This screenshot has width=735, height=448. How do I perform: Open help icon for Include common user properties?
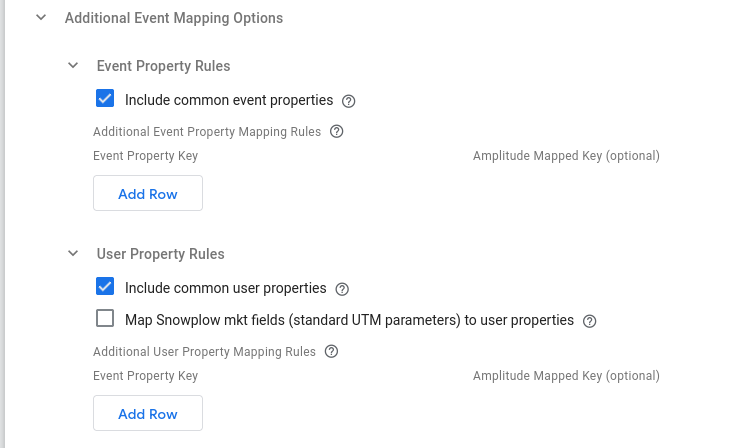[x=342, y=289]
